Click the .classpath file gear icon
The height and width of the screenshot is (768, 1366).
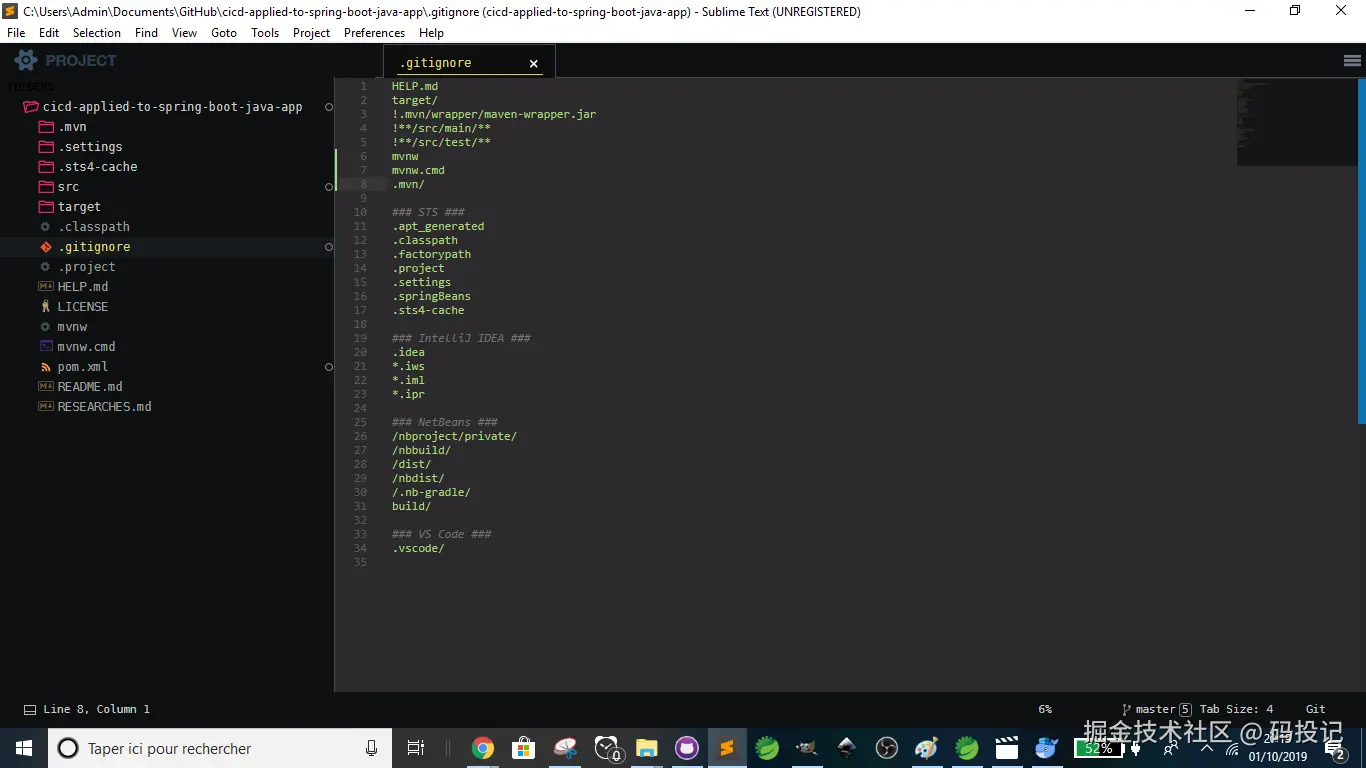(x=45, y=227)
